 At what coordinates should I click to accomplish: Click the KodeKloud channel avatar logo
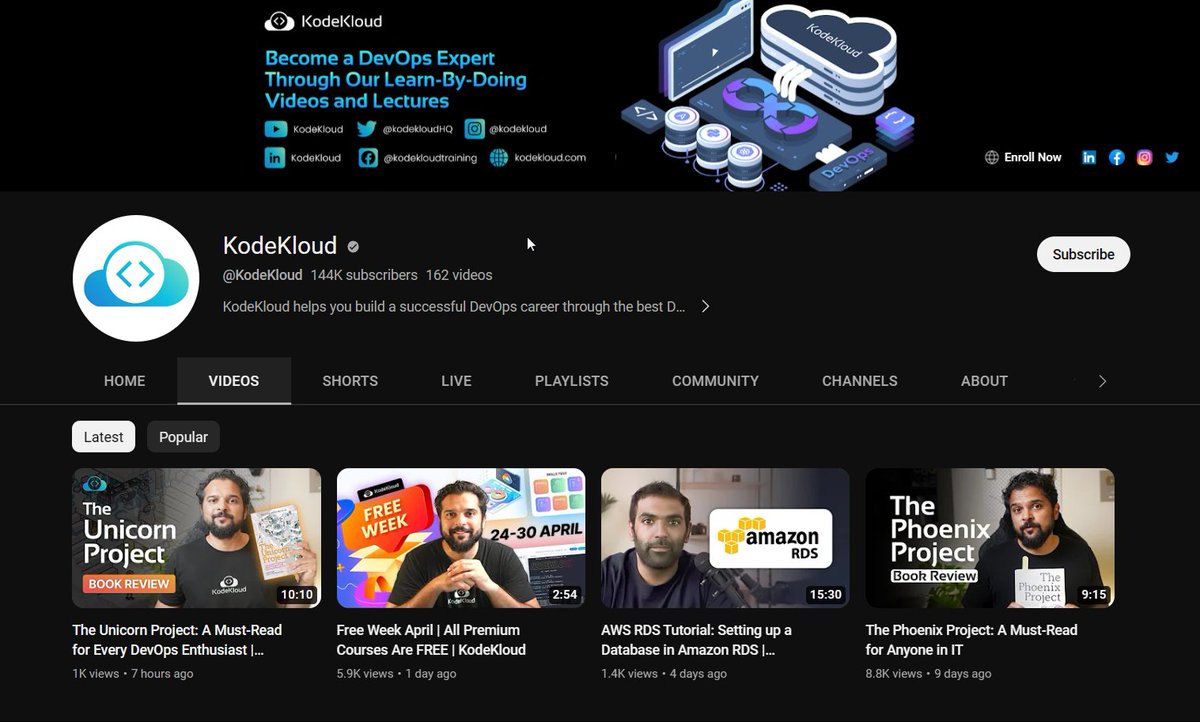(136, 278)
